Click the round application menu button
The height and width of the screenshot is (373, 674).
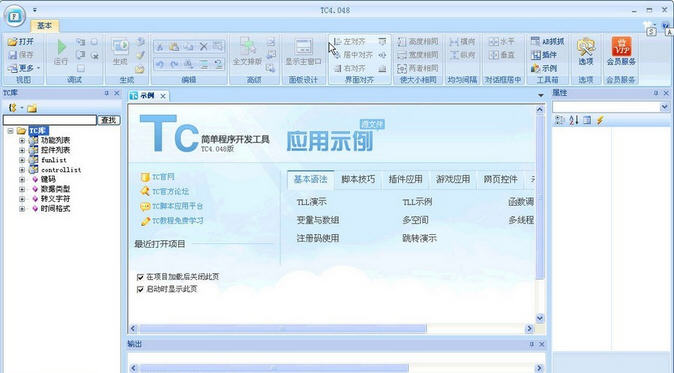[14, 16]
